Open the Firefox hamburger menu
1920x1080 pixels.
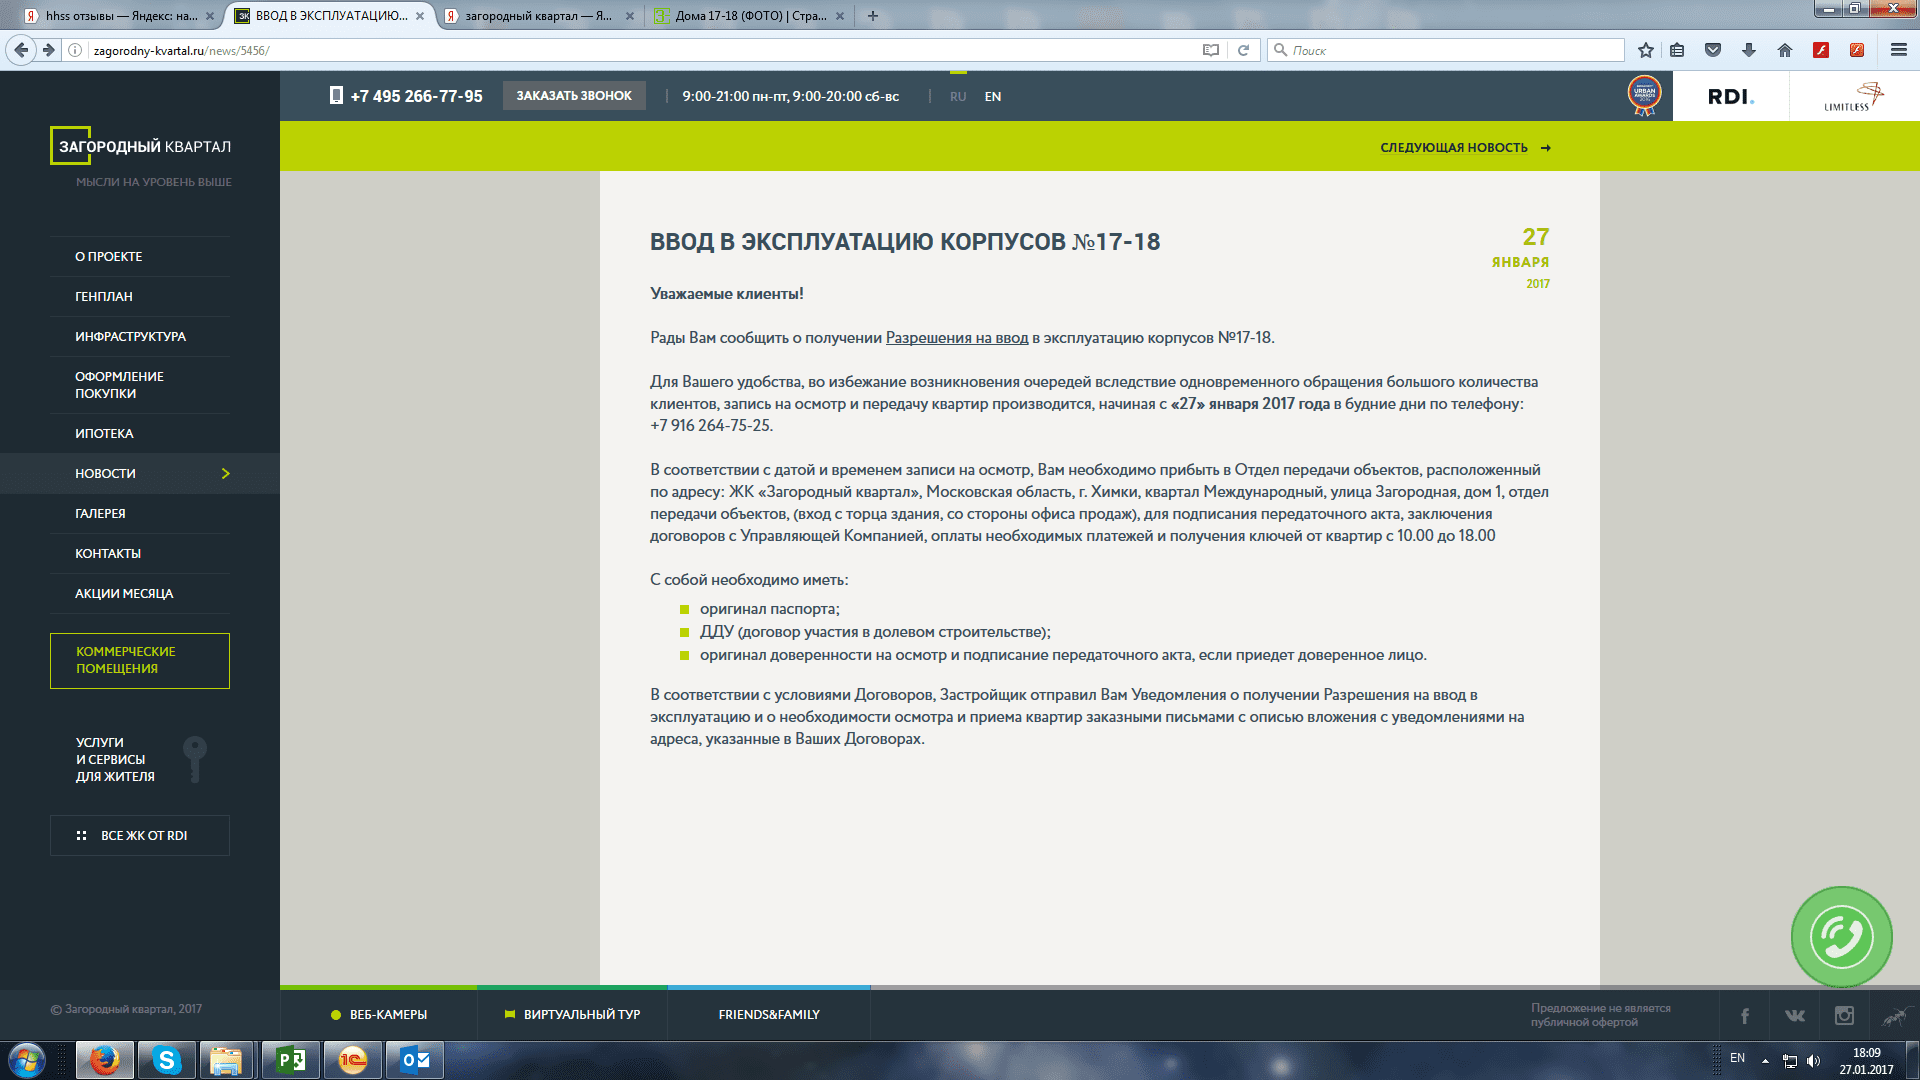coord(1899,50)
